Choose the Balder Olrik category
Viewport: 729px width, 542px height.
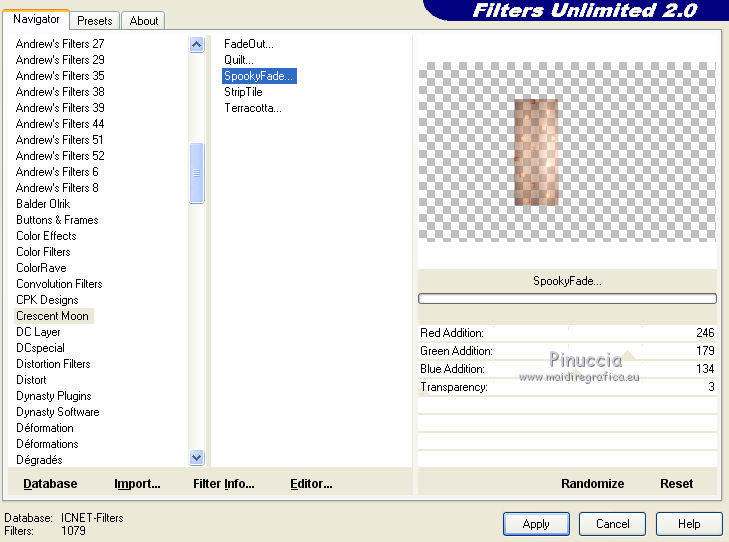pyautogui.click(x=43, y=204)
